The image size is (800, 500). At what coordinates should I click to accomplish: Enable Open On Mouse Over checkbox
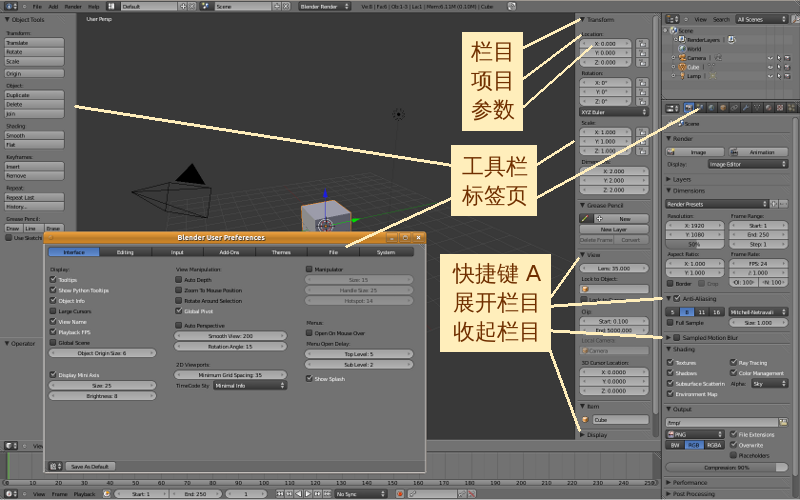[309, 333]
